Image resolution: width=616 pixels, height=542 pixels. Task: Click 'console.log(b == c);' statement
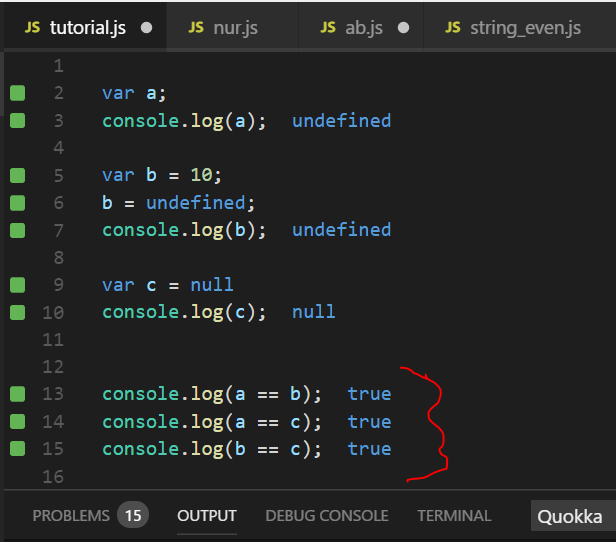(x=212, y=449)
